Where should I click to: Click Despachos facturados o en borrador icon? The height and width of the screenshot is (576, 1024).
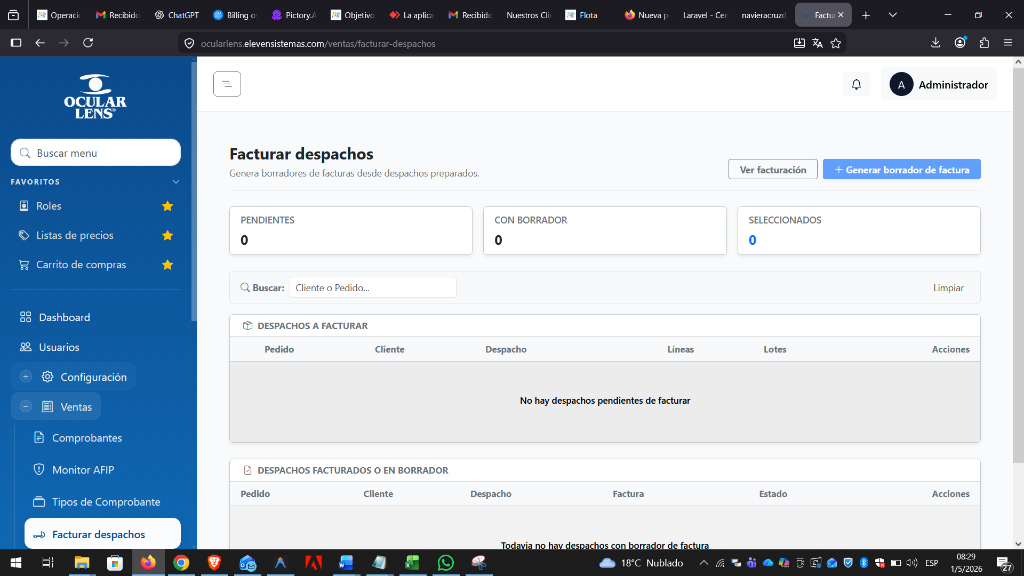(x=247, y=470)
